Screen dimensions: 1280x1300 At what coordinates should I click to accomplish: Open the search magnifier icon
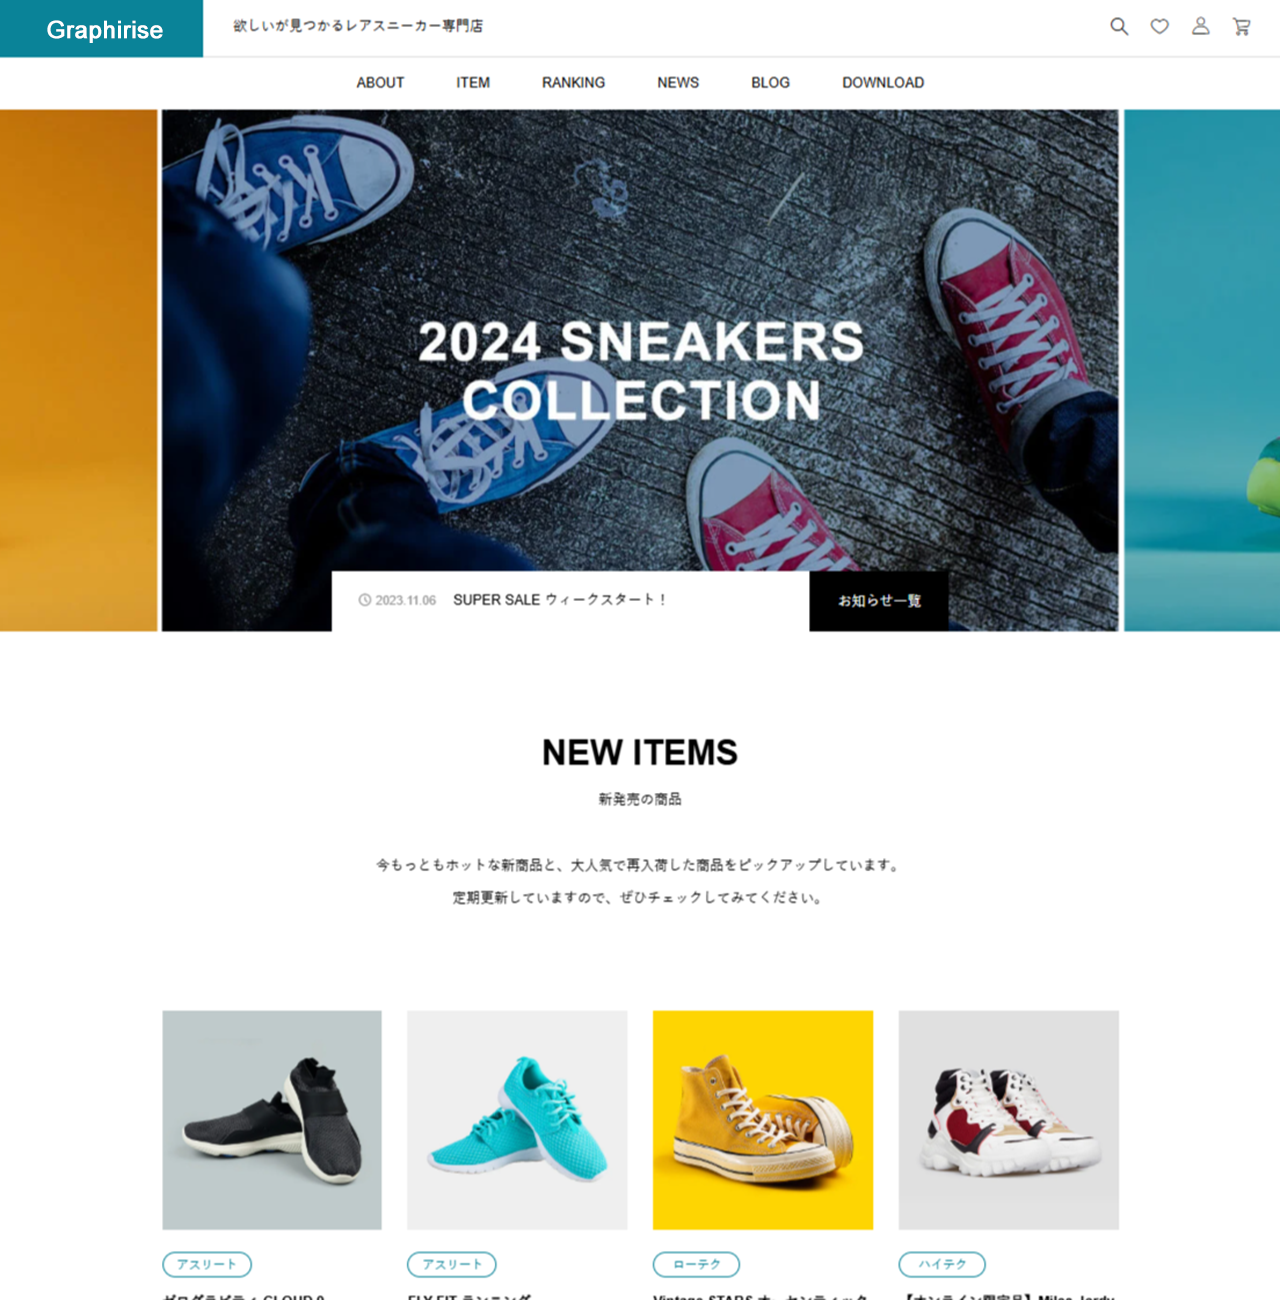click(1119, 27)
